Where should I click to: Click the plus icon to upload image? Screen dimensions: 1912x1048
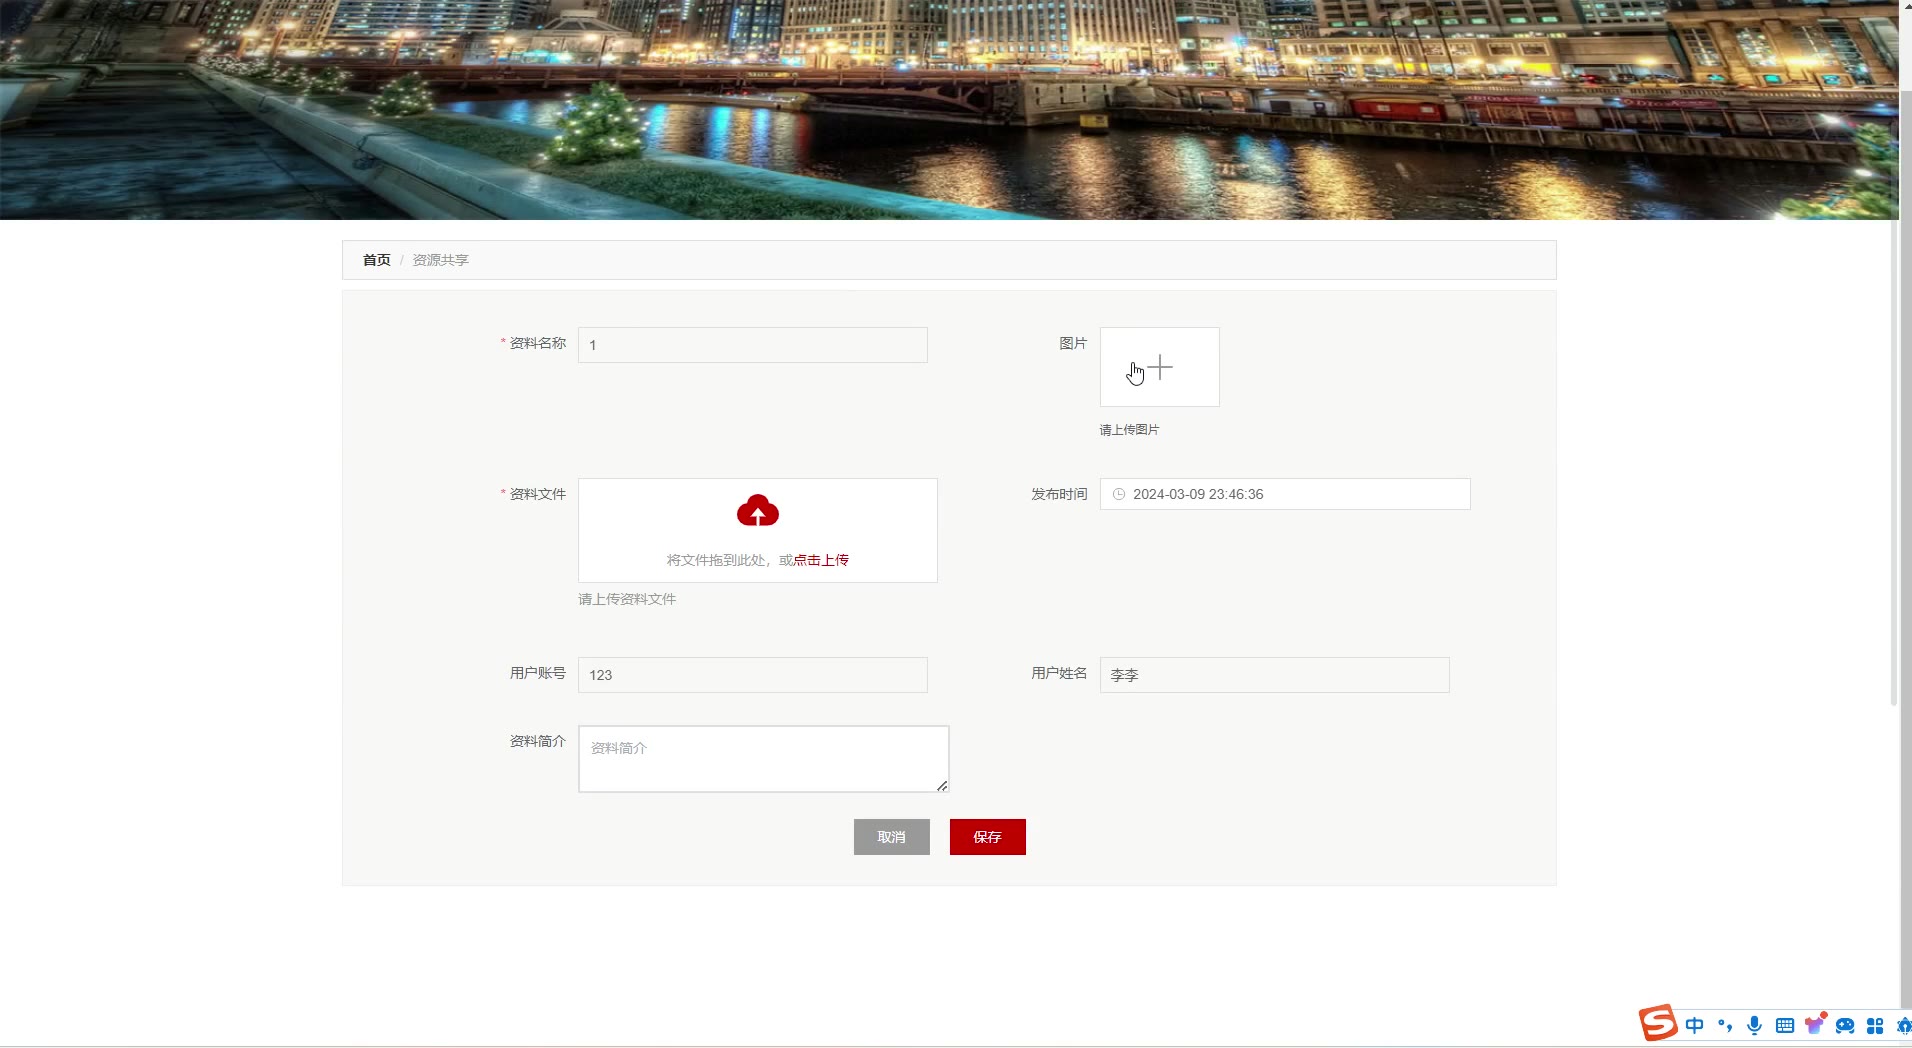tap(1160, 368)
